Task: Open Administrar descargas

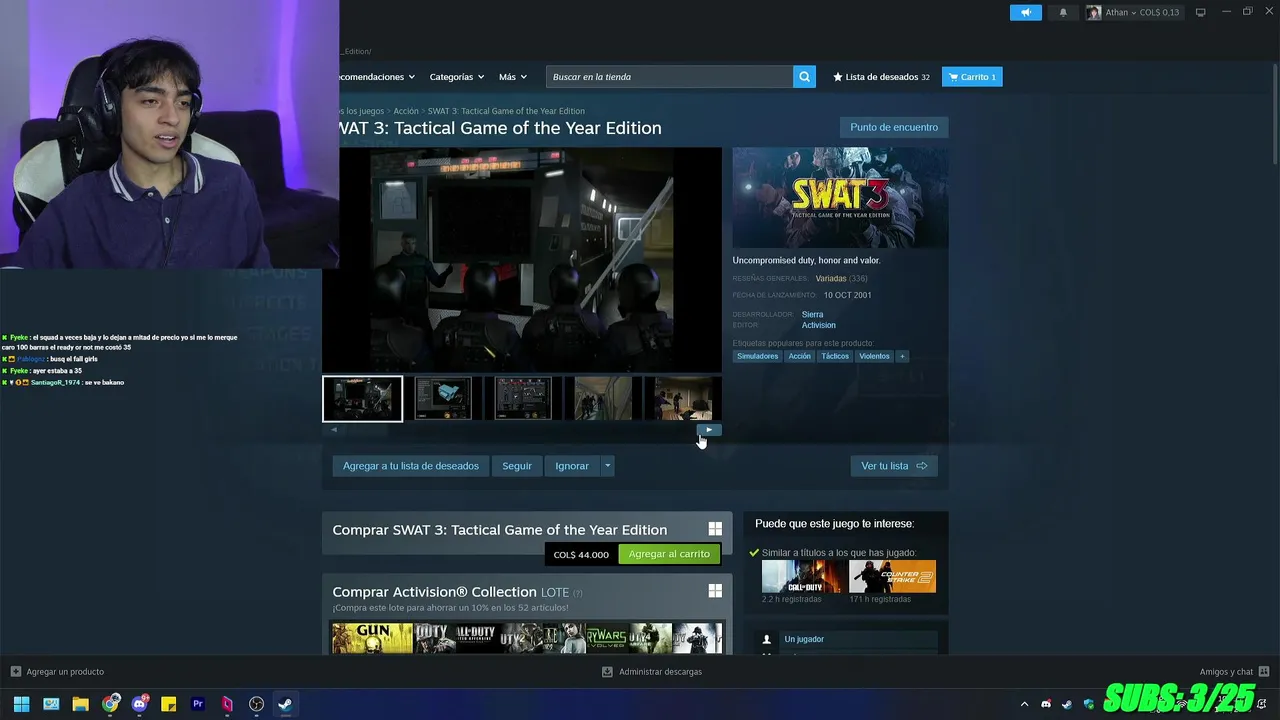Action: 652,672
